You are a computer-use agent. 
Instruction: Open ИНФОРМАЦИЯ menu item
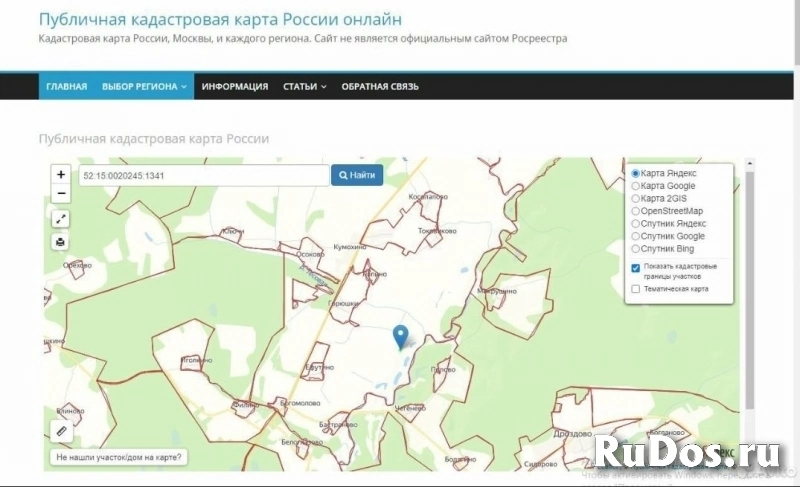tap(235, 87)
